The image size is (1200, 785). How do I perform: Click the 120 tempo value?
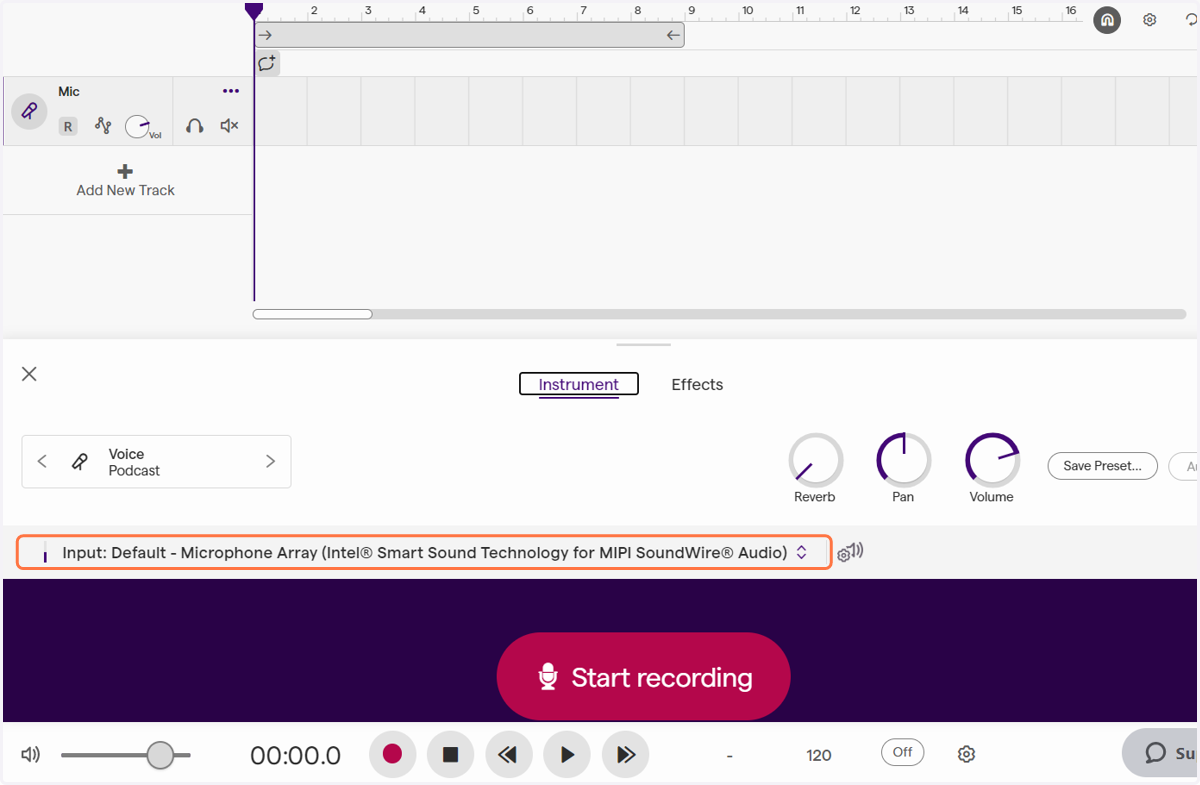819,755
